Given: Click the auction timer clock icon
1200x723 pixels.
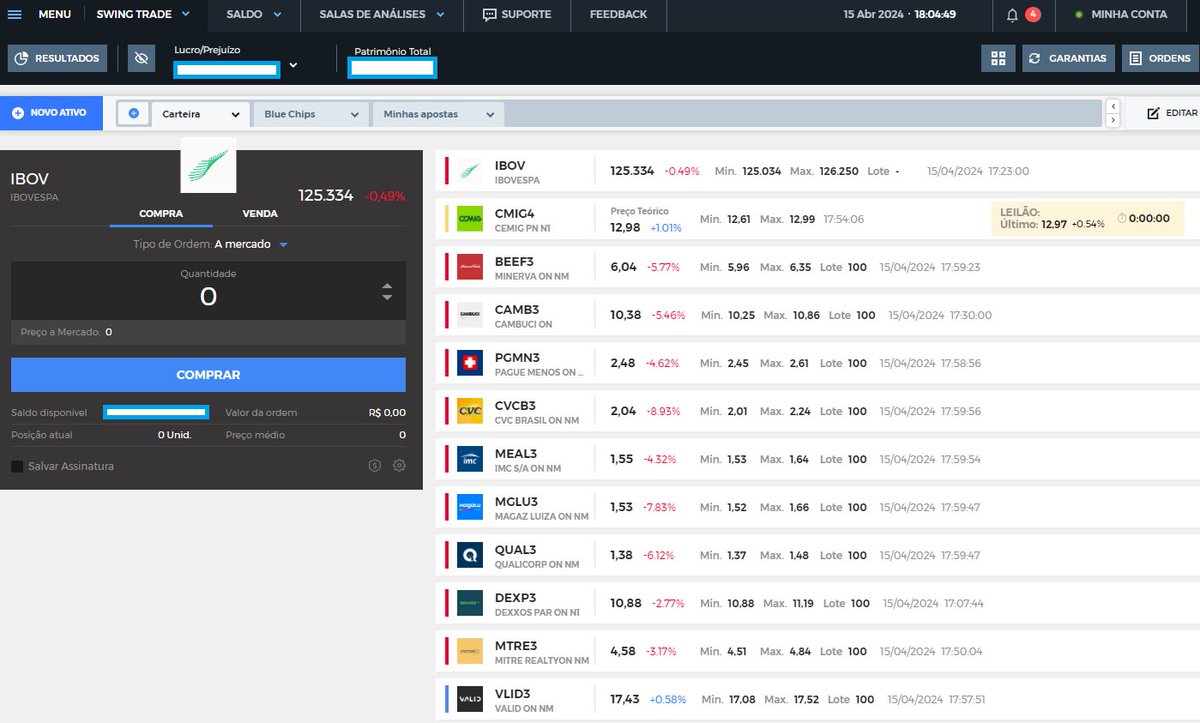Looking at the screenshot, I should [x=1121, y=218].
